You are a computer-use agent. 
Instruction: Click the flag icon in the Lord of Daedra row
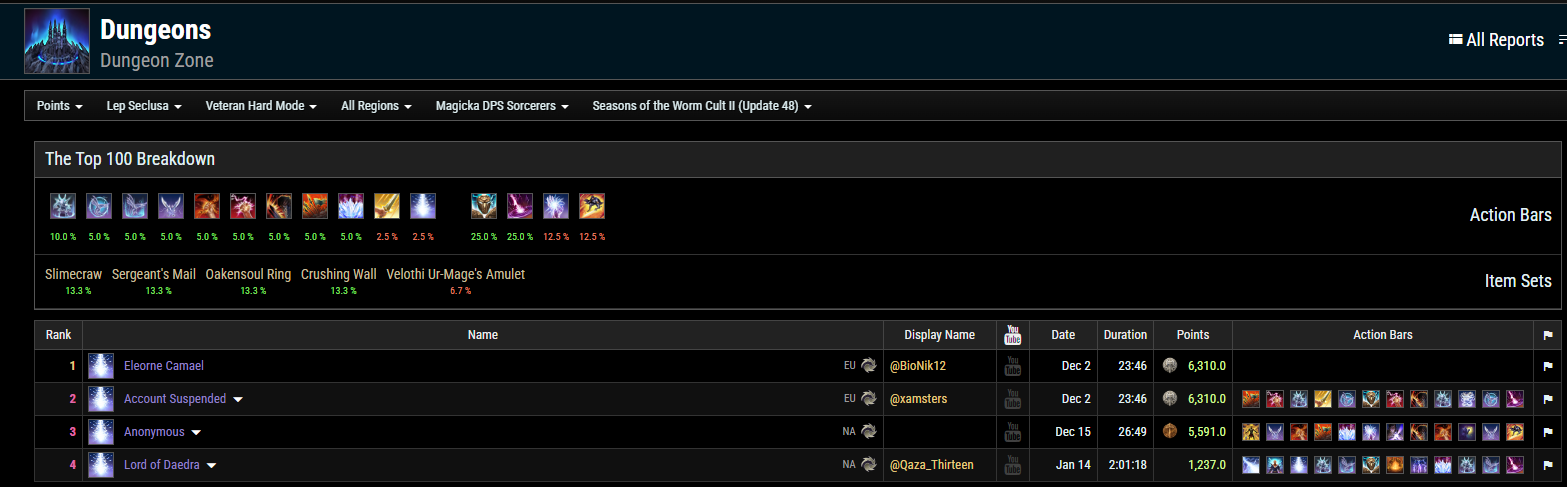tap(1547, 465)
